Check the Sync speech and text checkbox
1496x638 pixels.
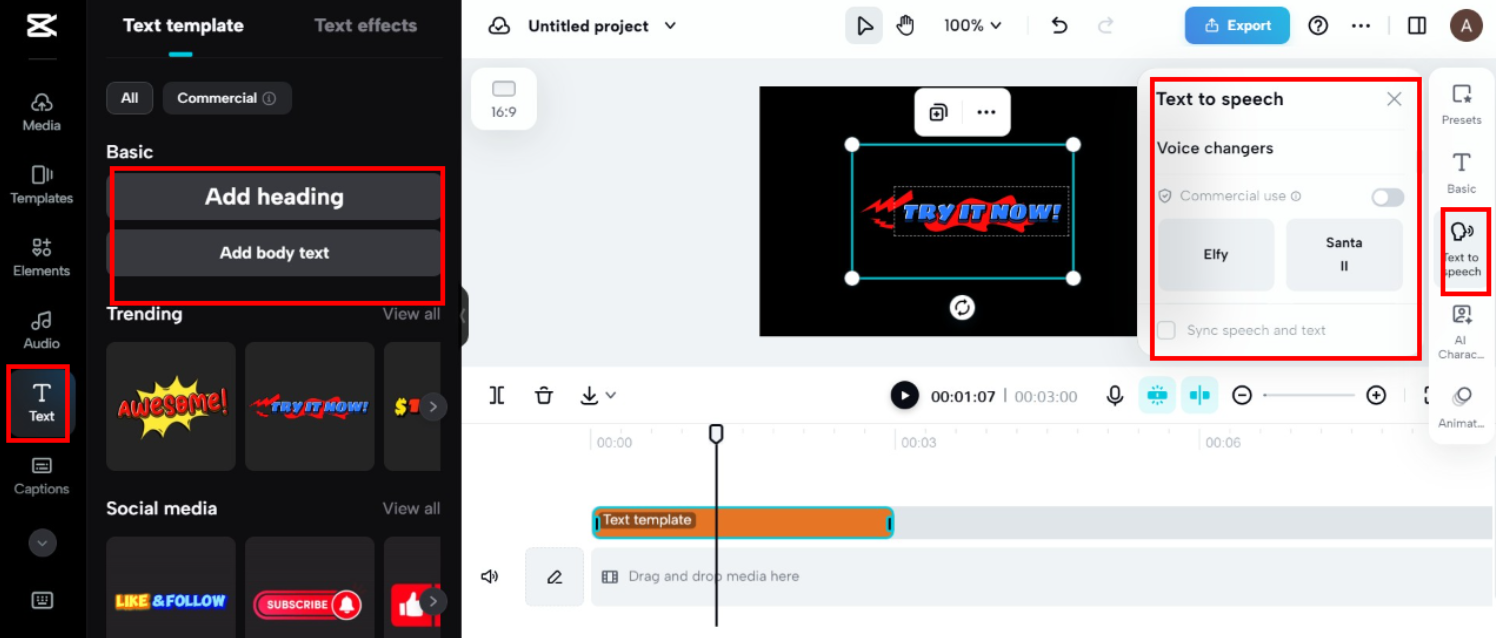click(x=1165, y=330)
